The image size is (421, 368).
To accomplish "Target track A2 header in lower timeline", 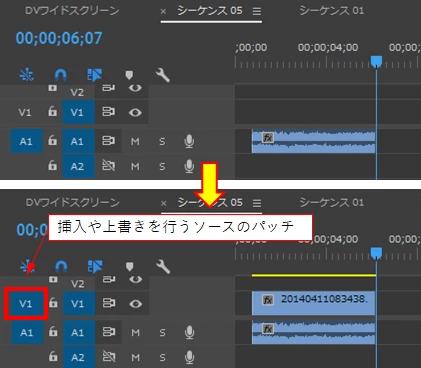I will [x=78, y=357].
